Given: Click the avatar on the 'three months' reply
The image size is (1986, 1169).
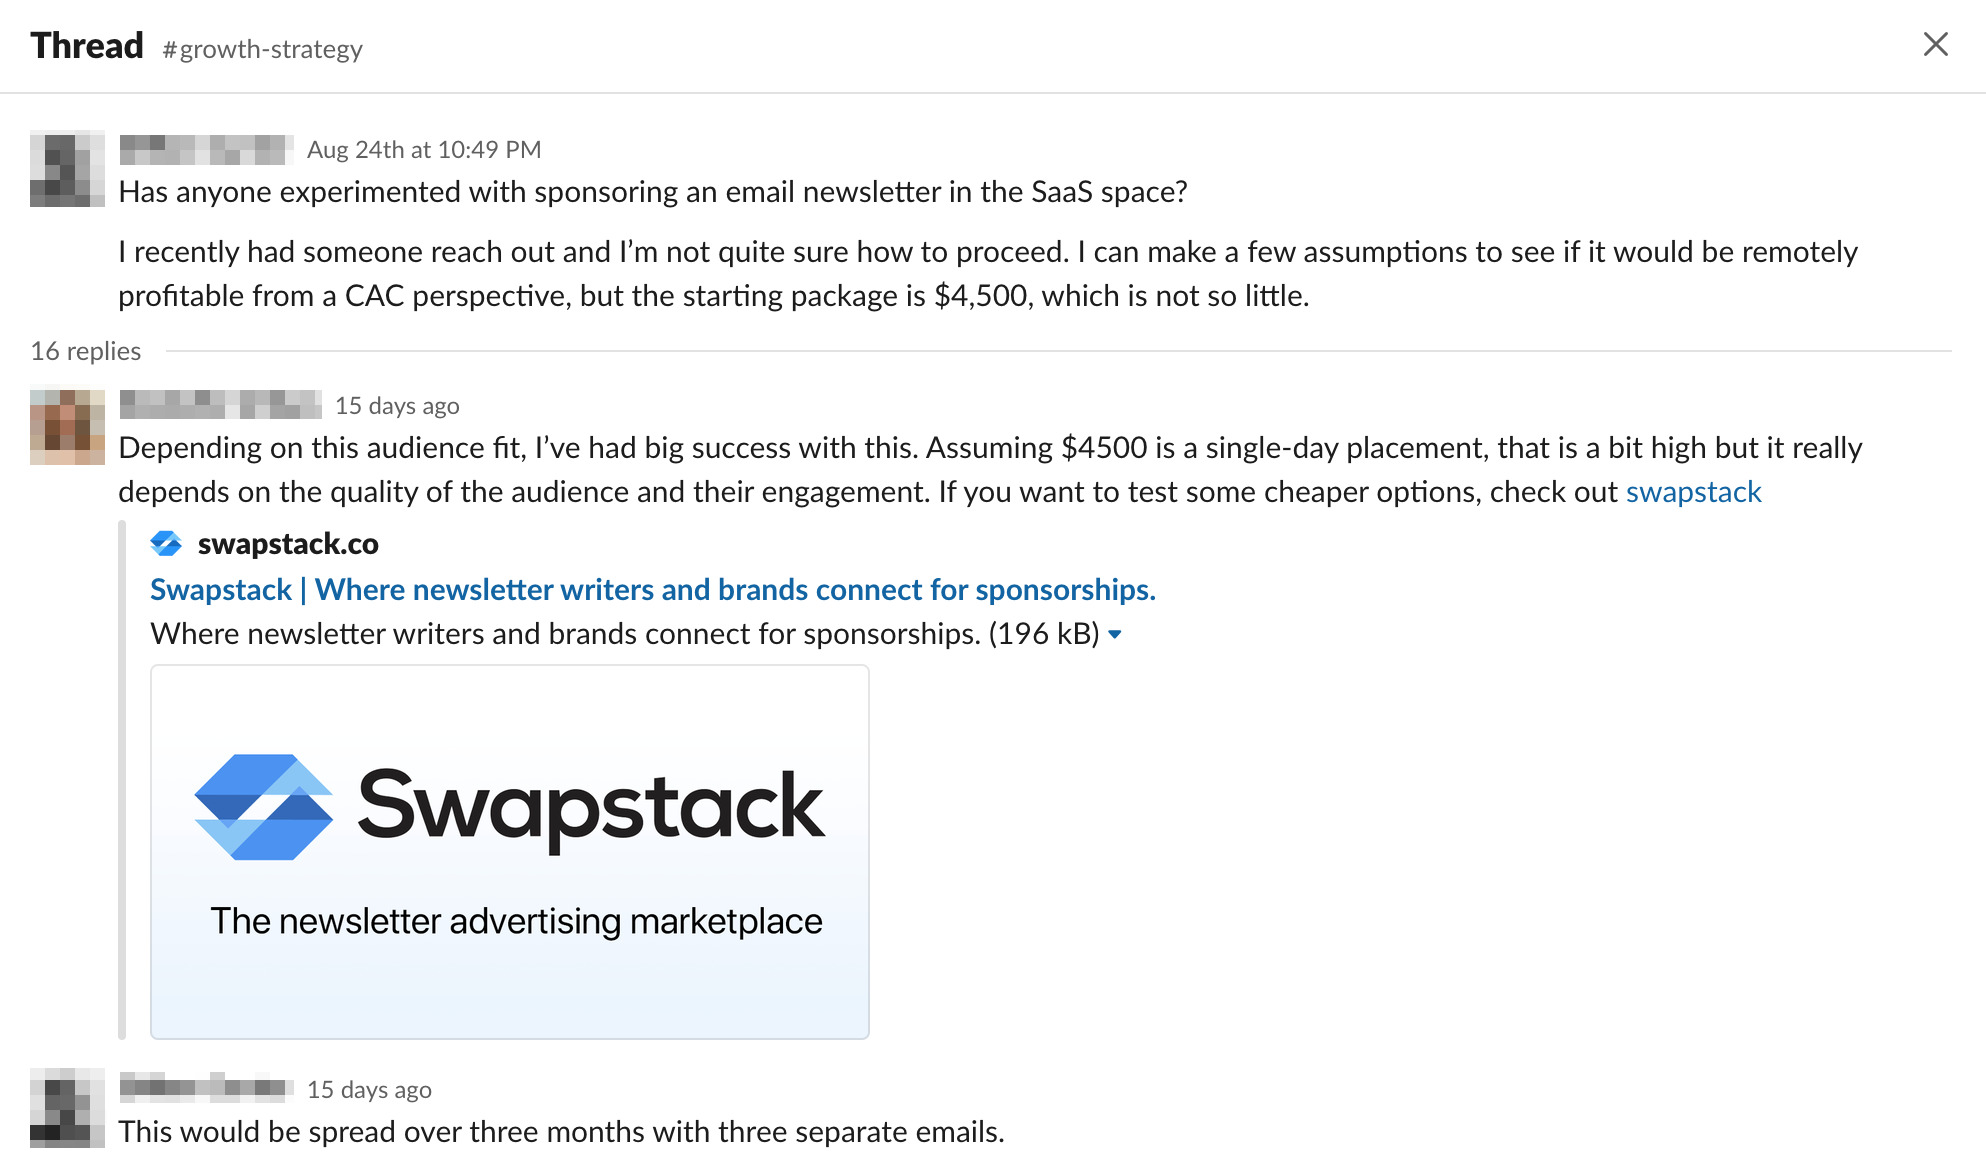Looking at the screenshot, I should [67, 1107].
